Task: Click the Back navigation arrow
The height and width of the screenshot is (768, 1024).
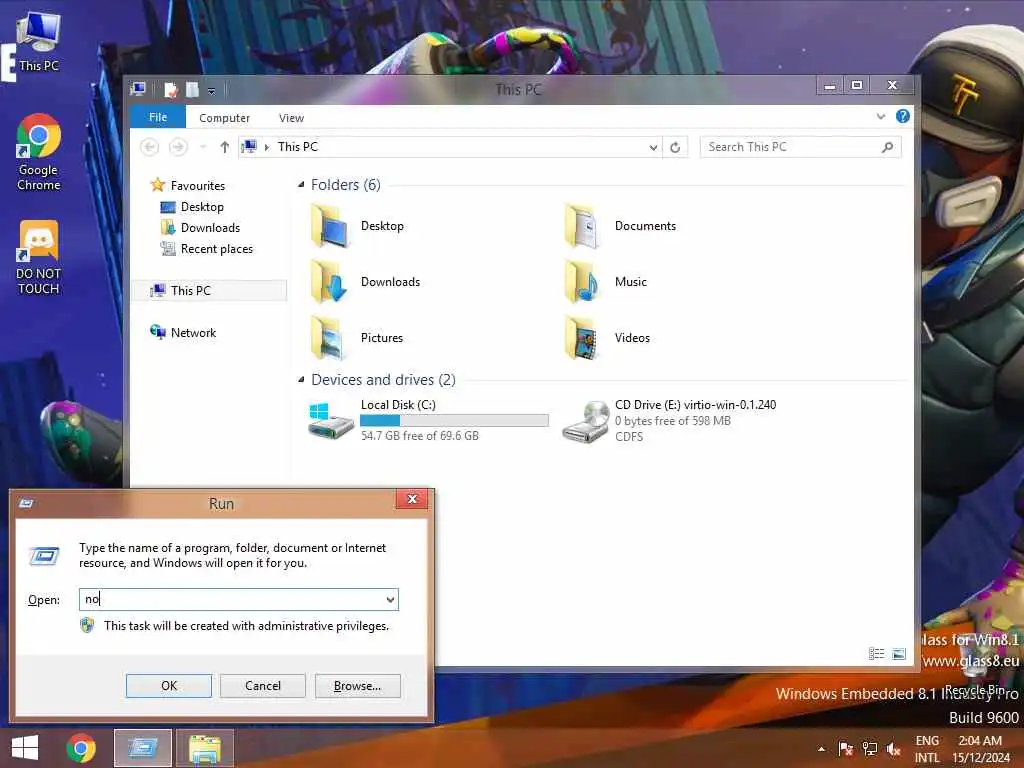Action: click(x=150, y=147)
